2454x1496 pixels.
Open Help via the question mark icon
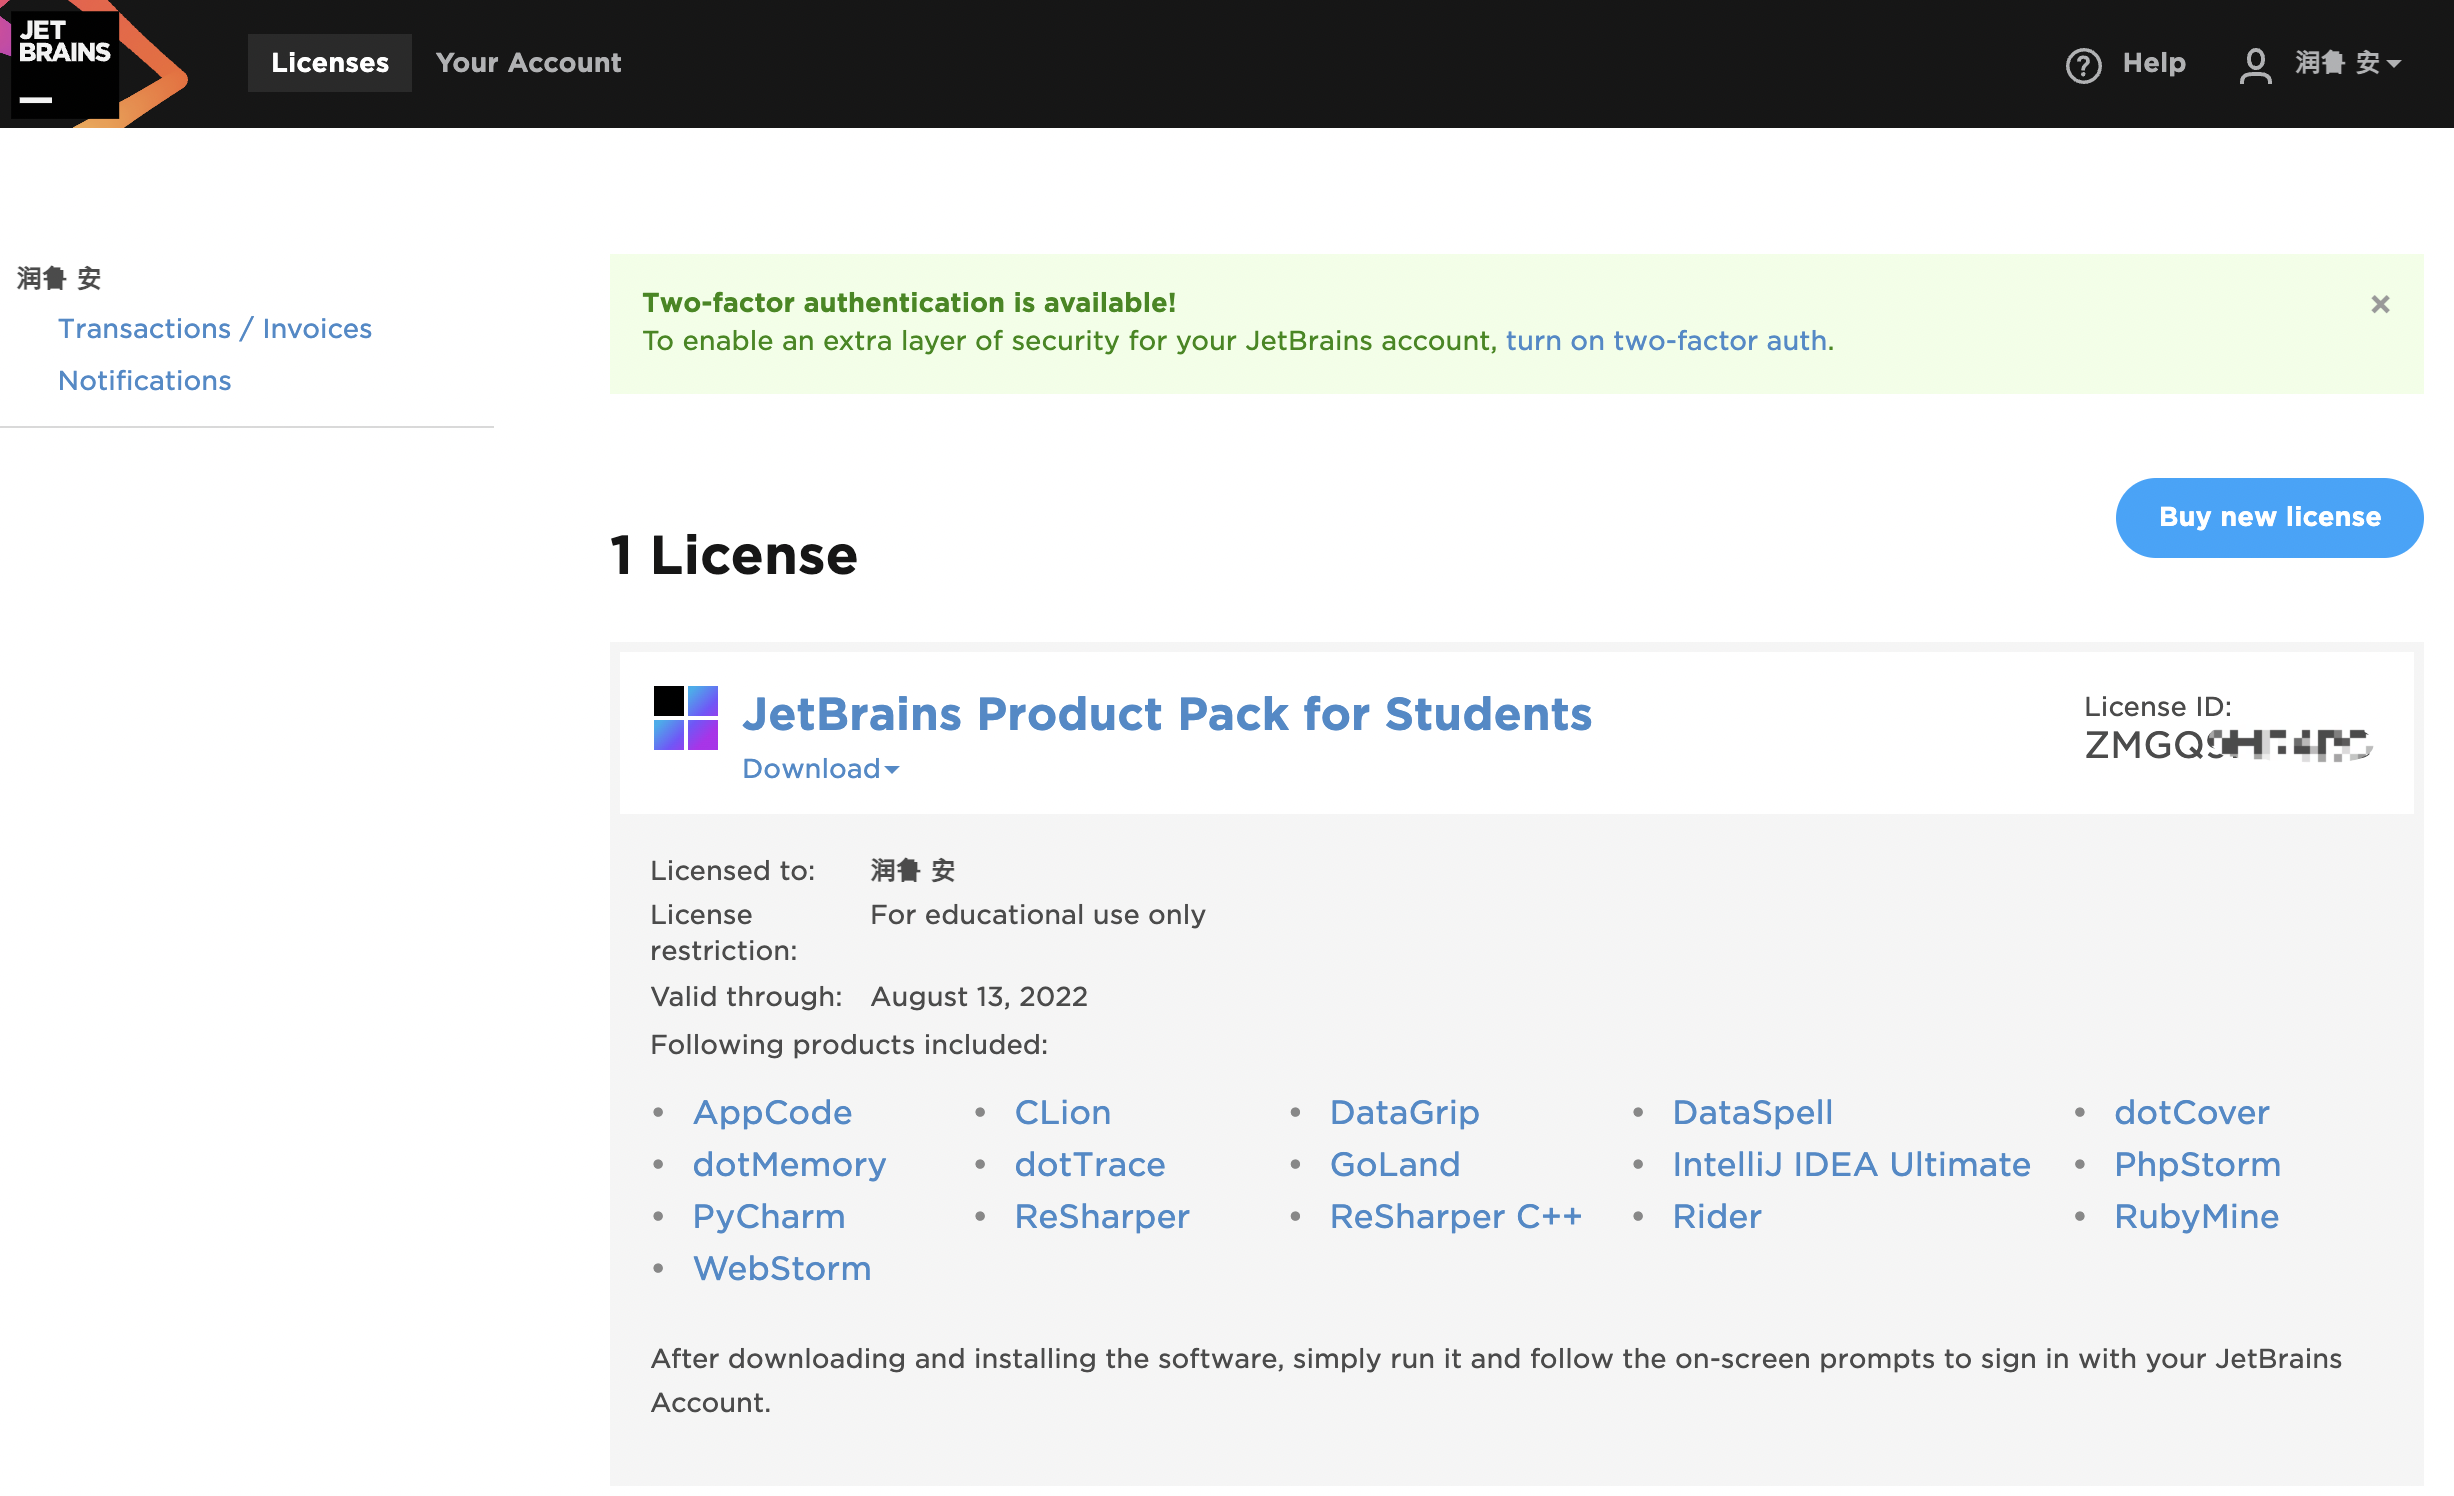2083,63
